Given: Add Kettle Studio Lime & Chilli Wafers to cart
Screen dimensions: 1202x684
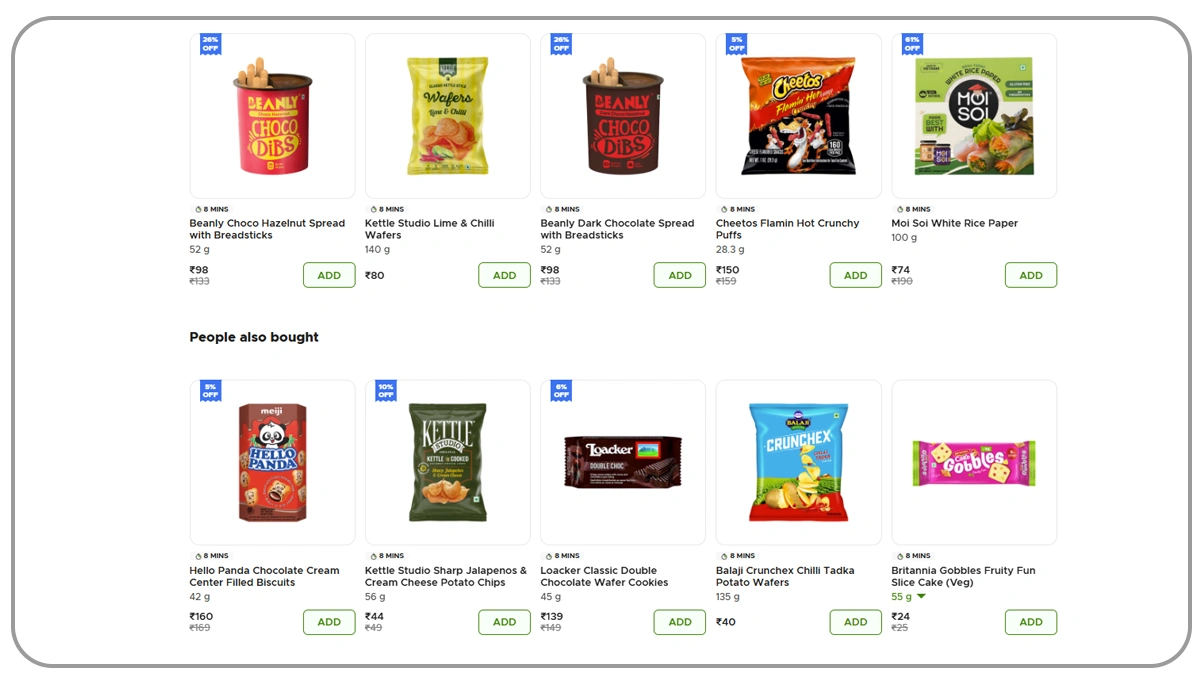Looking at the screenshot, I should pos(504,275).
